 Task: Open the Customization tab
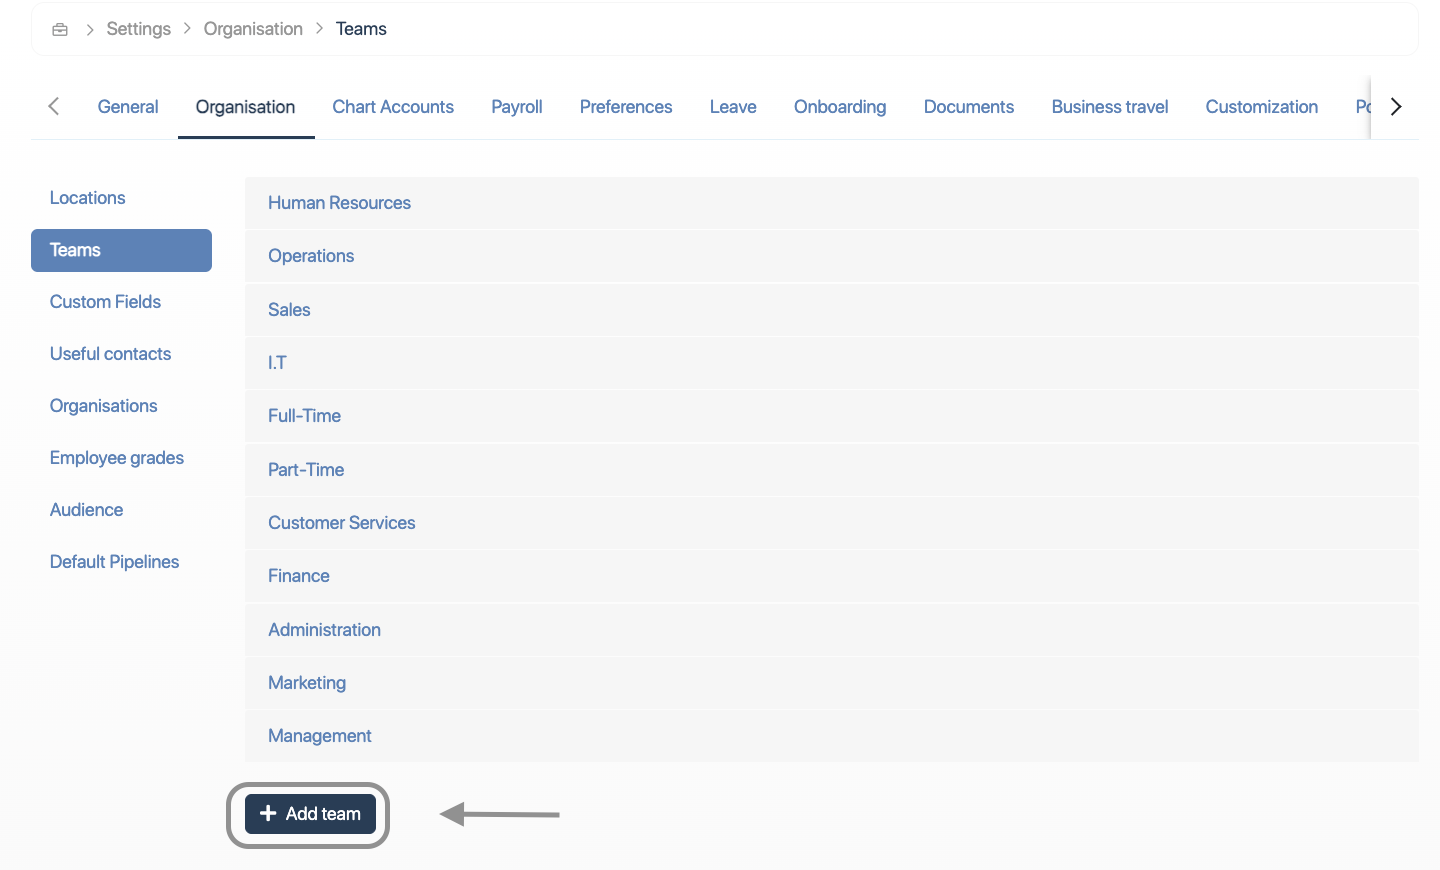(x=1261, y=107)
